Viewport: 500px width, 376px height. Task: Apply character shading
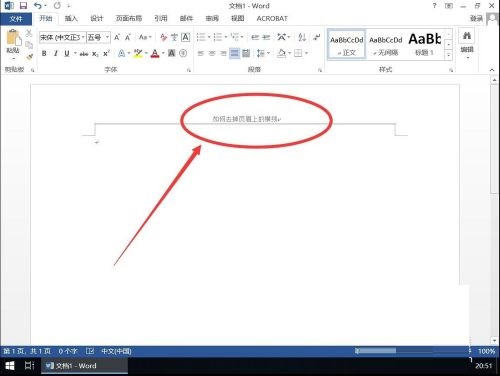[172, 53]
